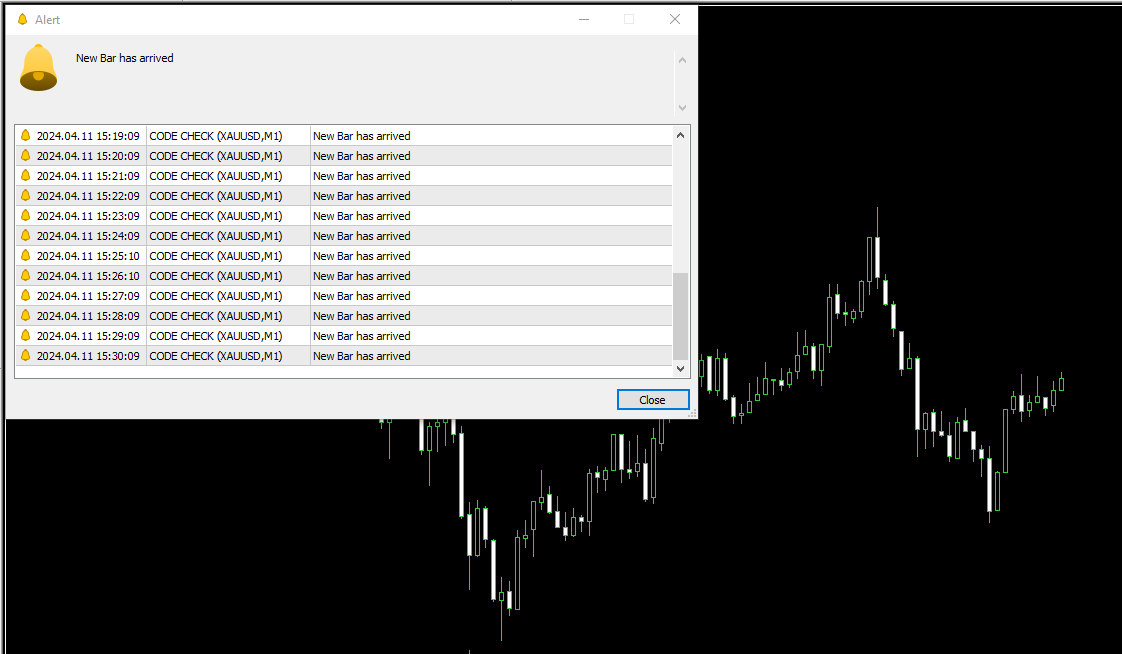
Task: Click the scroll-down chevron of the message pane
Action: 682,108
